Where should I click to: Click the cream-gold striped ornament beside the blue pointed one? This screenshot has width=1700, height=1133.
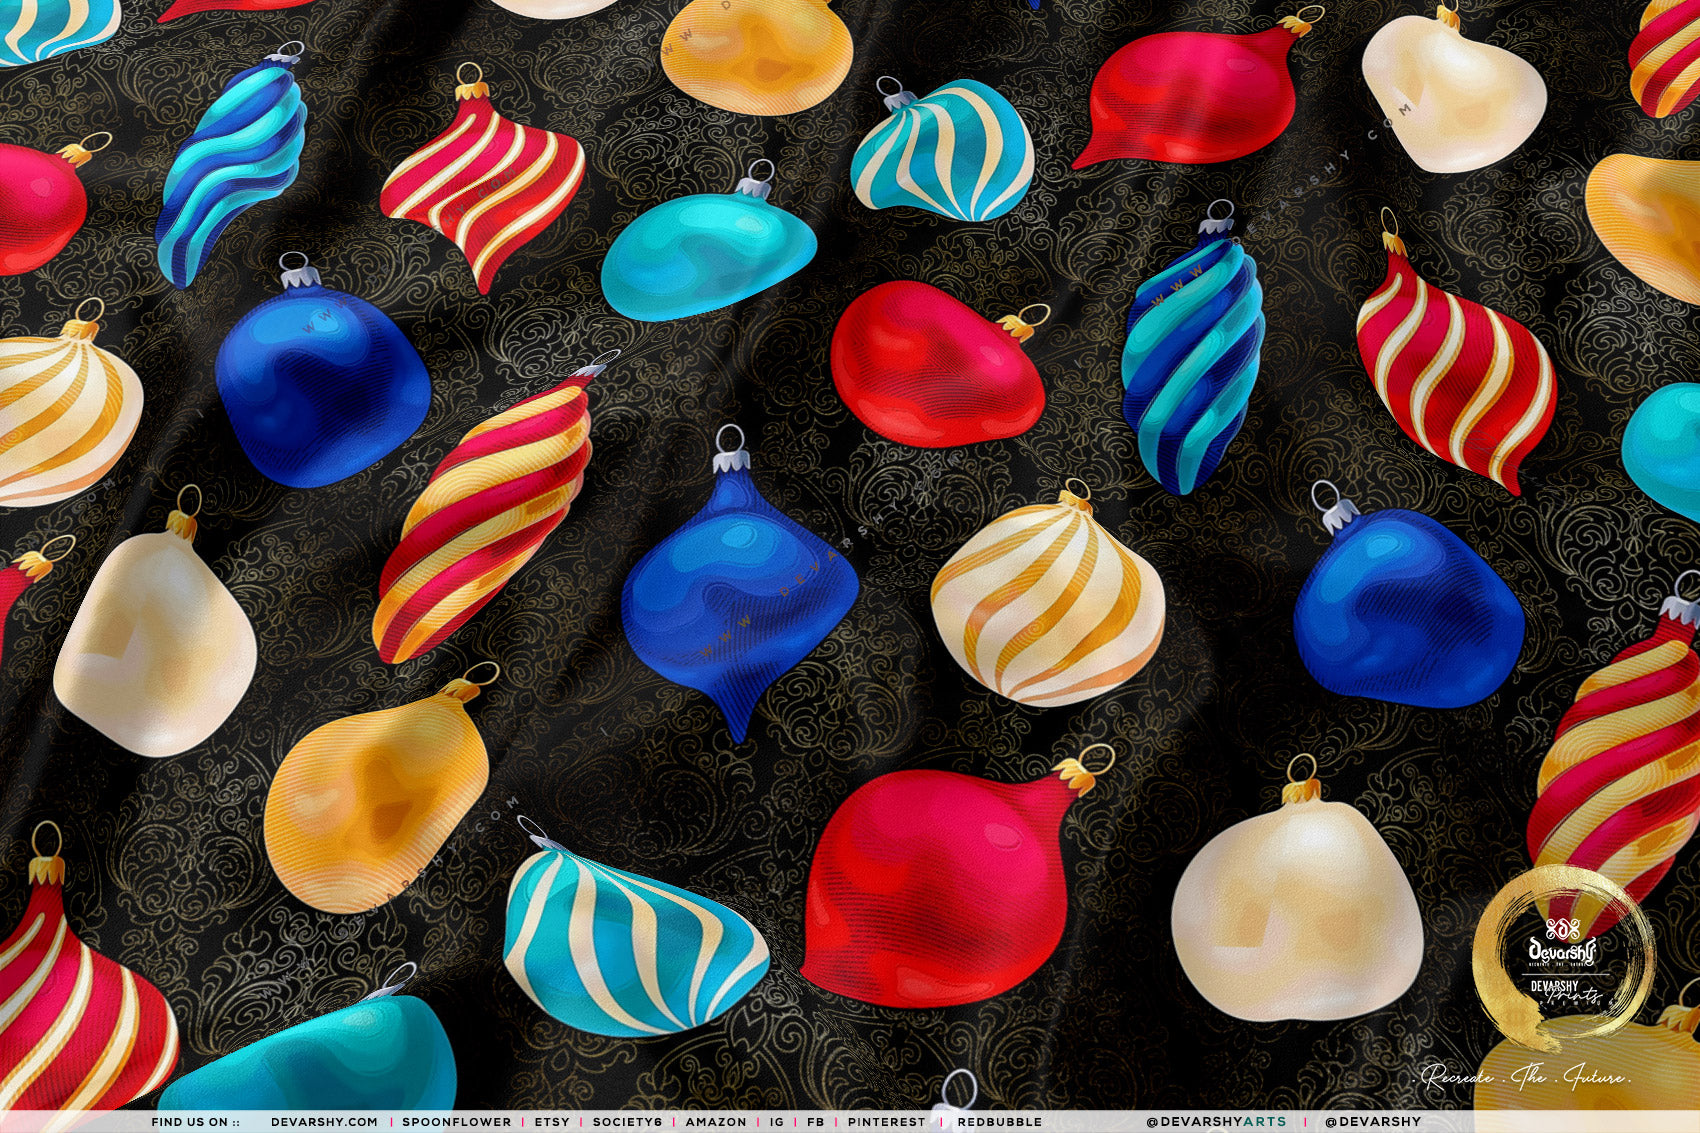1047,602
